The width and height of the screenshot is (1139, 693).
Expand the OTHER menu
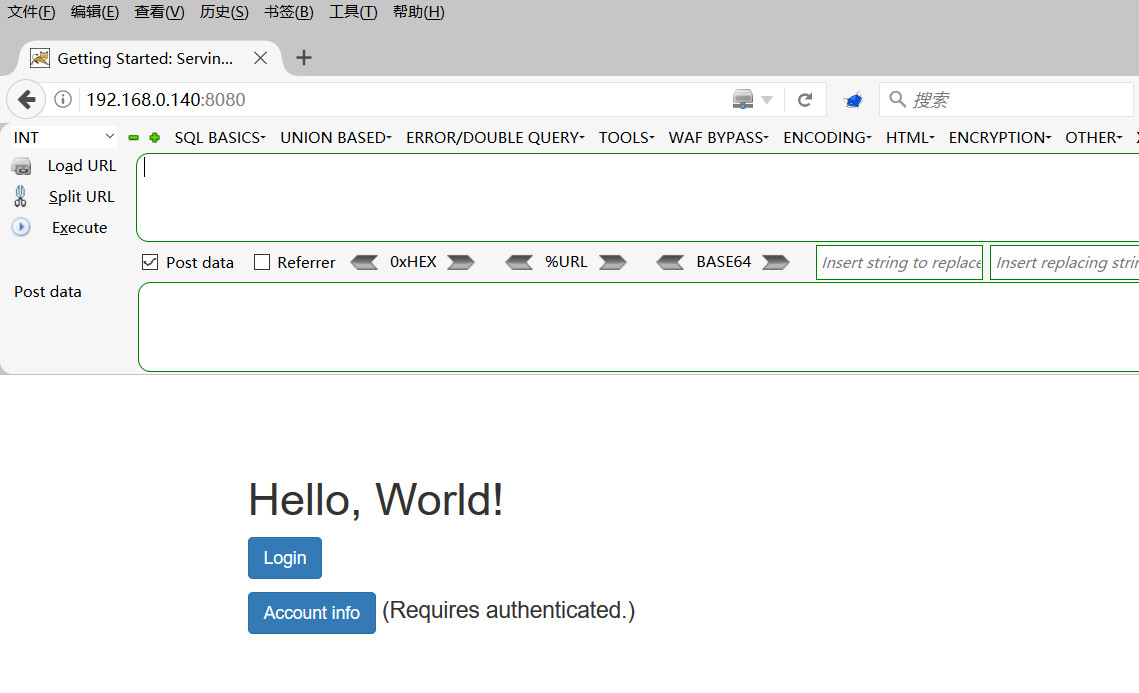1093,137
